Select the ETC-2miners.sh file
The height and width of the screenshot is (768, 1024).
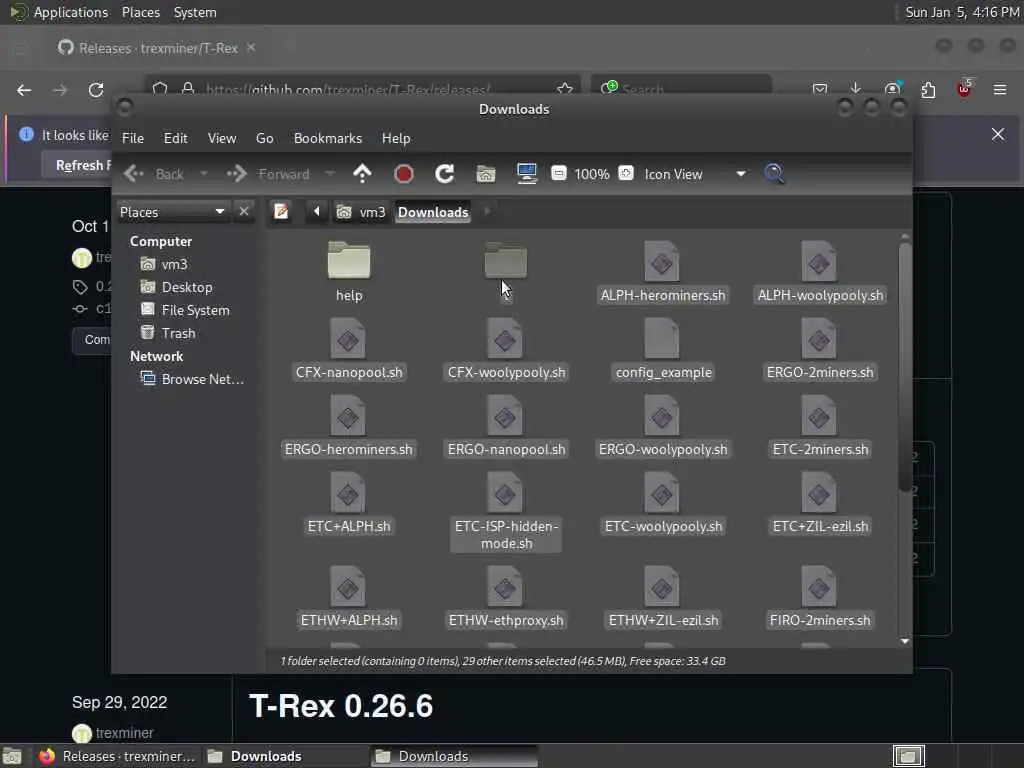[x=820, y=426]
